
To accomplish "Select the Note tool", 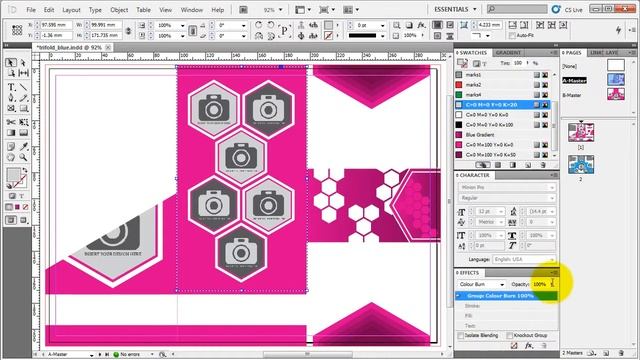I will 11,147.
